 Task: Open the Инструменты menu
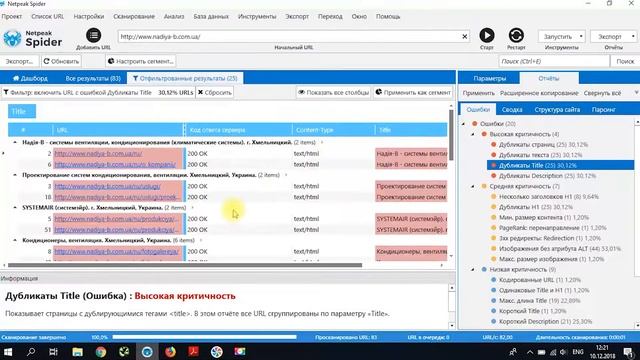(x=257, y=16)
